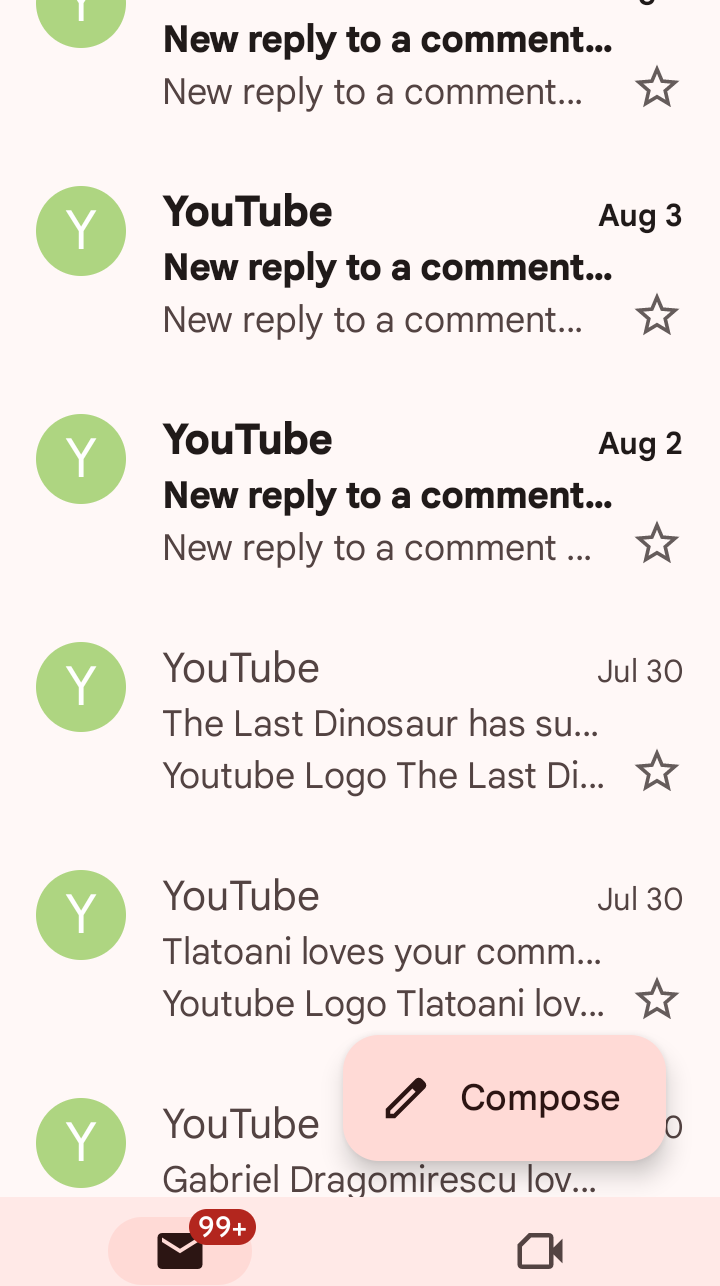
Task: Star the Tlatoani loves your comment email
Action: pos(657,1000)
